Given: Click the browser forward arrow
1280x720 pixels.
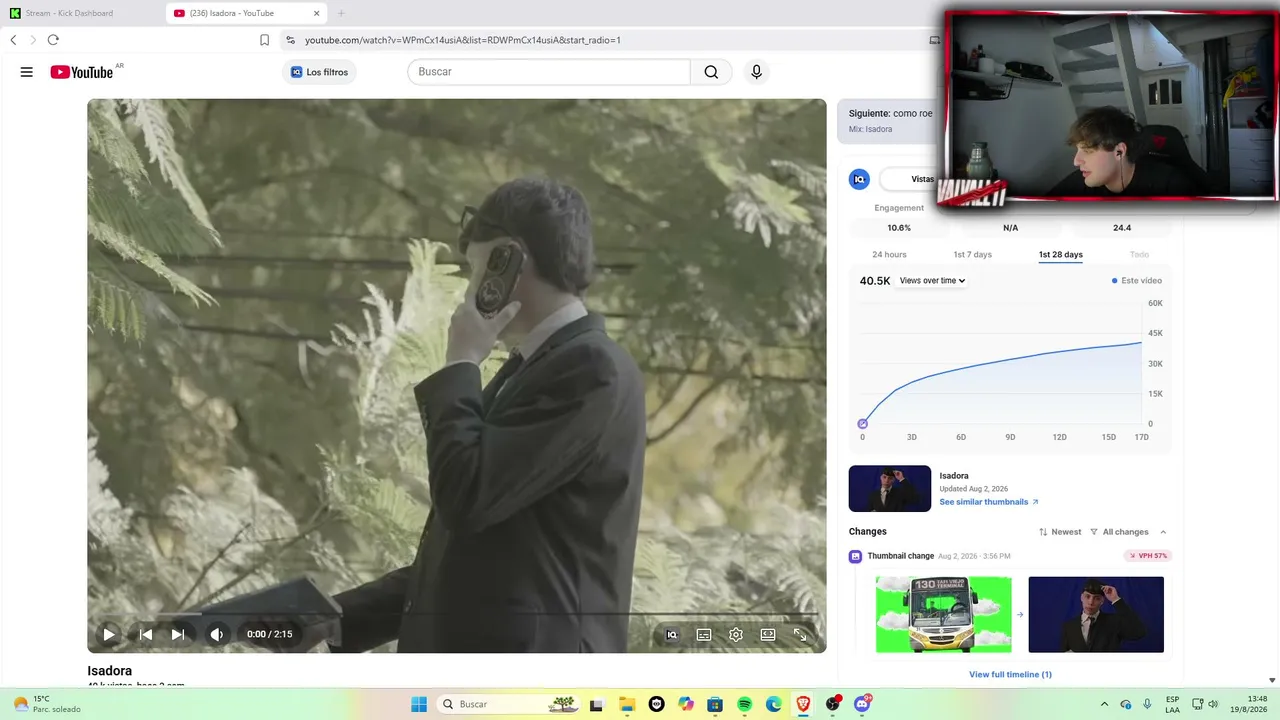Looking at the screenshot, I should [33, 40].
